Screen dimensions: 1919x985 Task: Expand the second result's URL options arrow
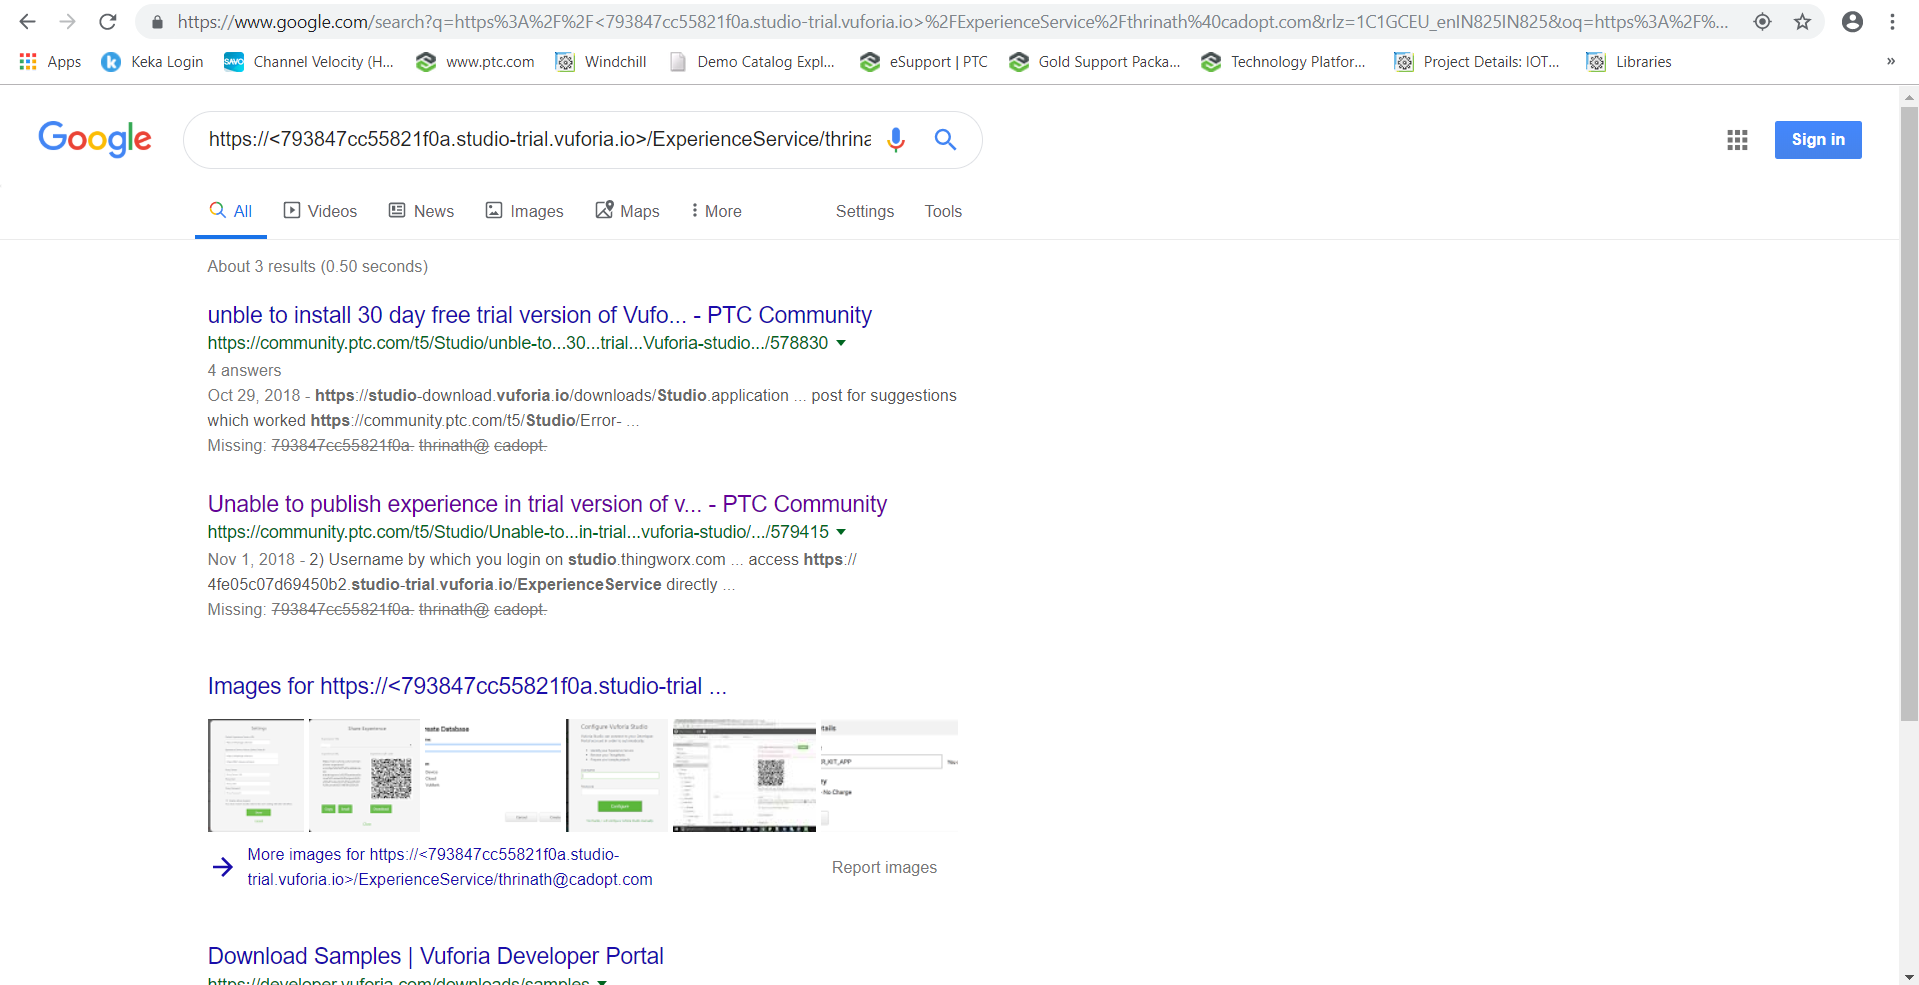point(842,532)
